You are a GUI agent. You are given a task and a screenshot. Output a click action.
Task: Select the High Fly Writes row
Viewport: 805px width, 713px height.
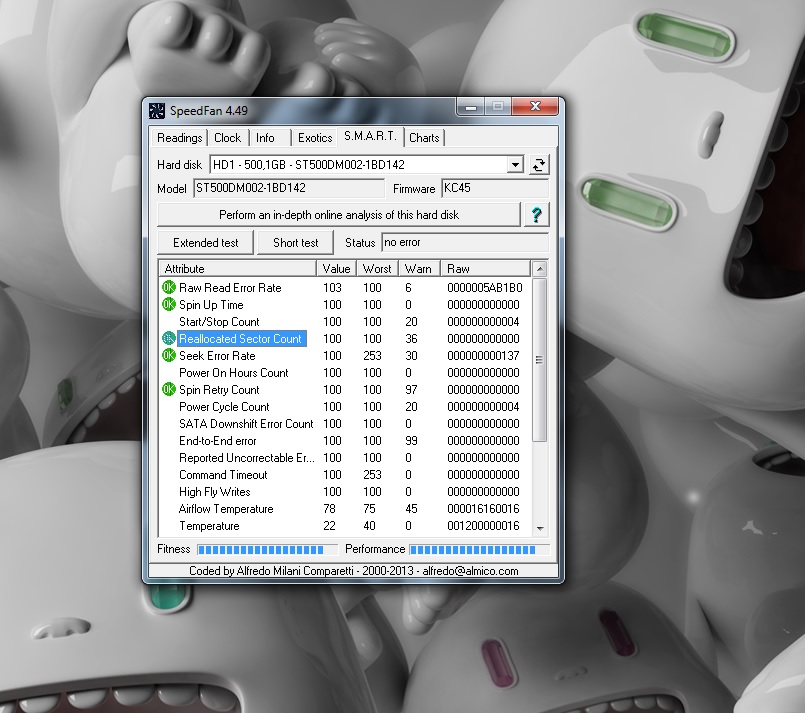click(x=344, y=491)
